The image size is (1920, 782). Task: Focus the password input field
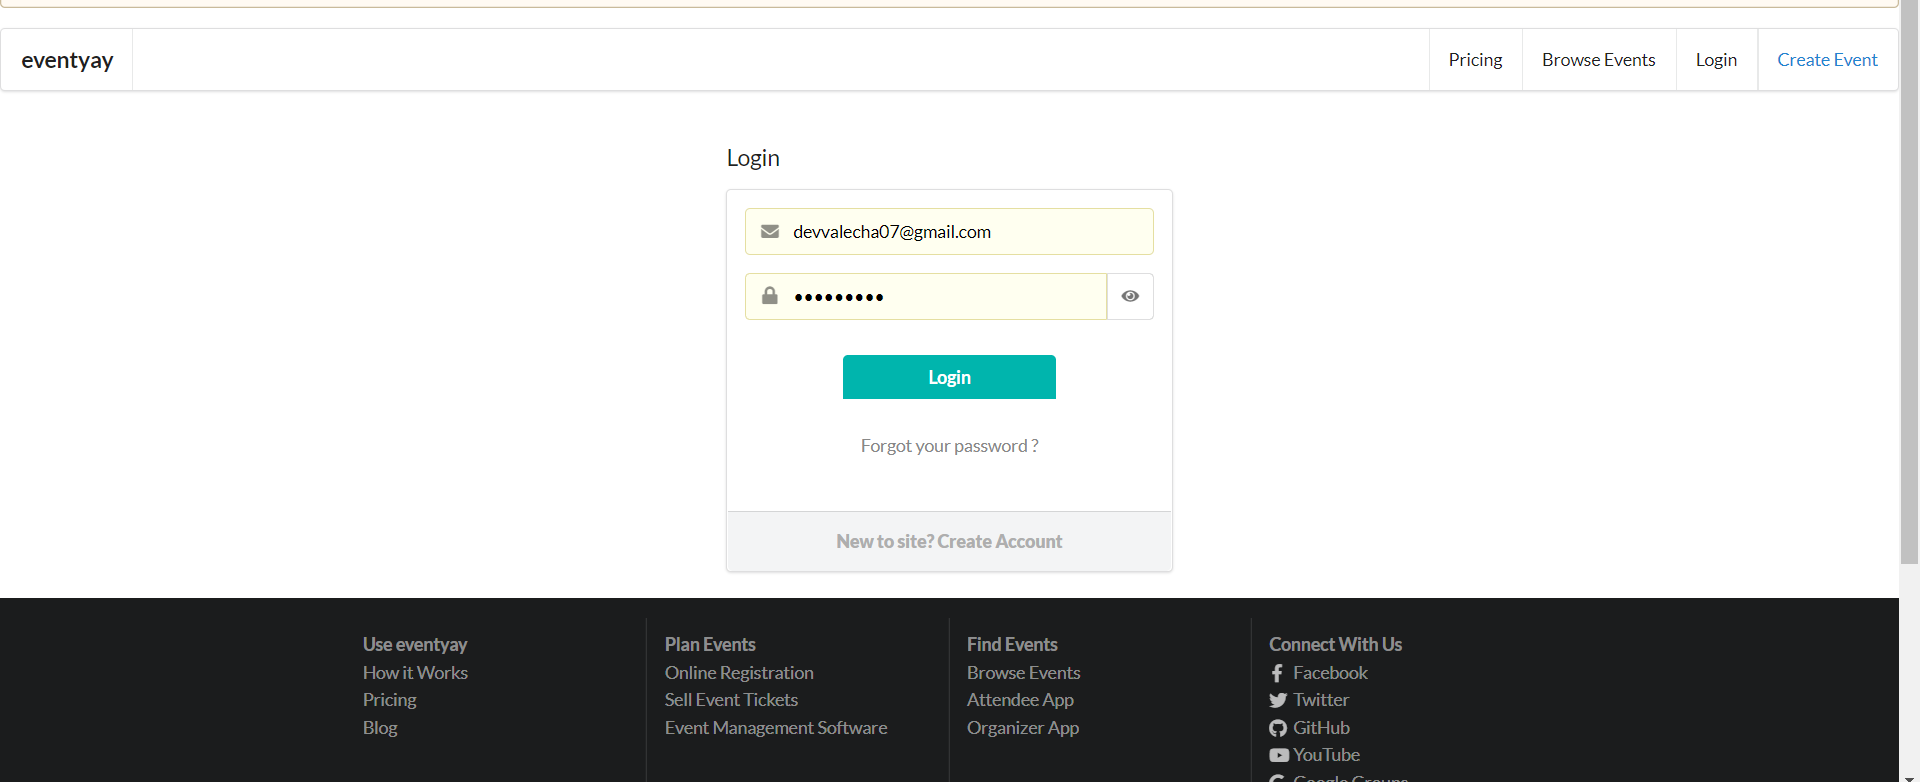click(x=926, y=296)
